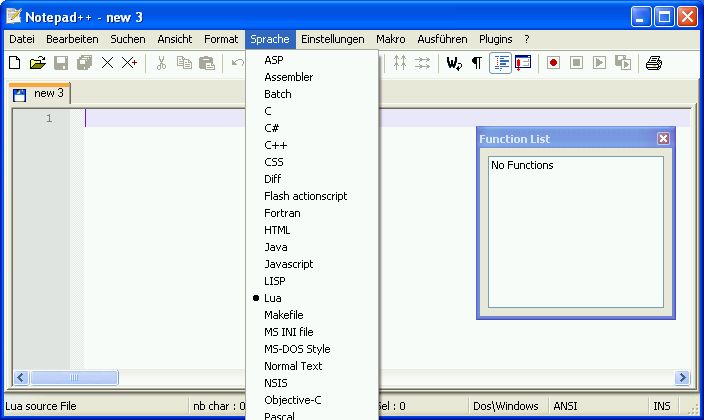Stop macro recording square icon
704x420 pixels.
point(576,63)
